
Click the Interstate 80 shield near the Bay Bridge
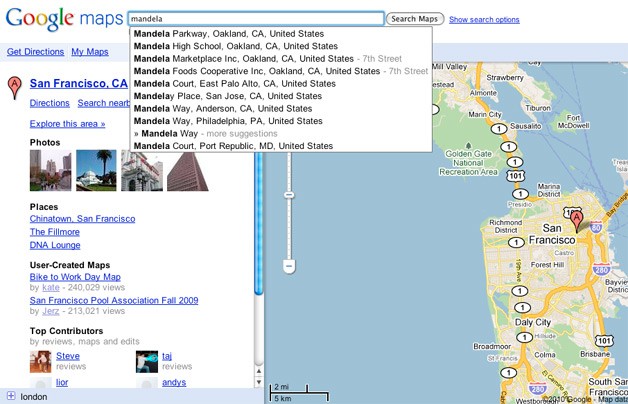(x=596, y=227)
